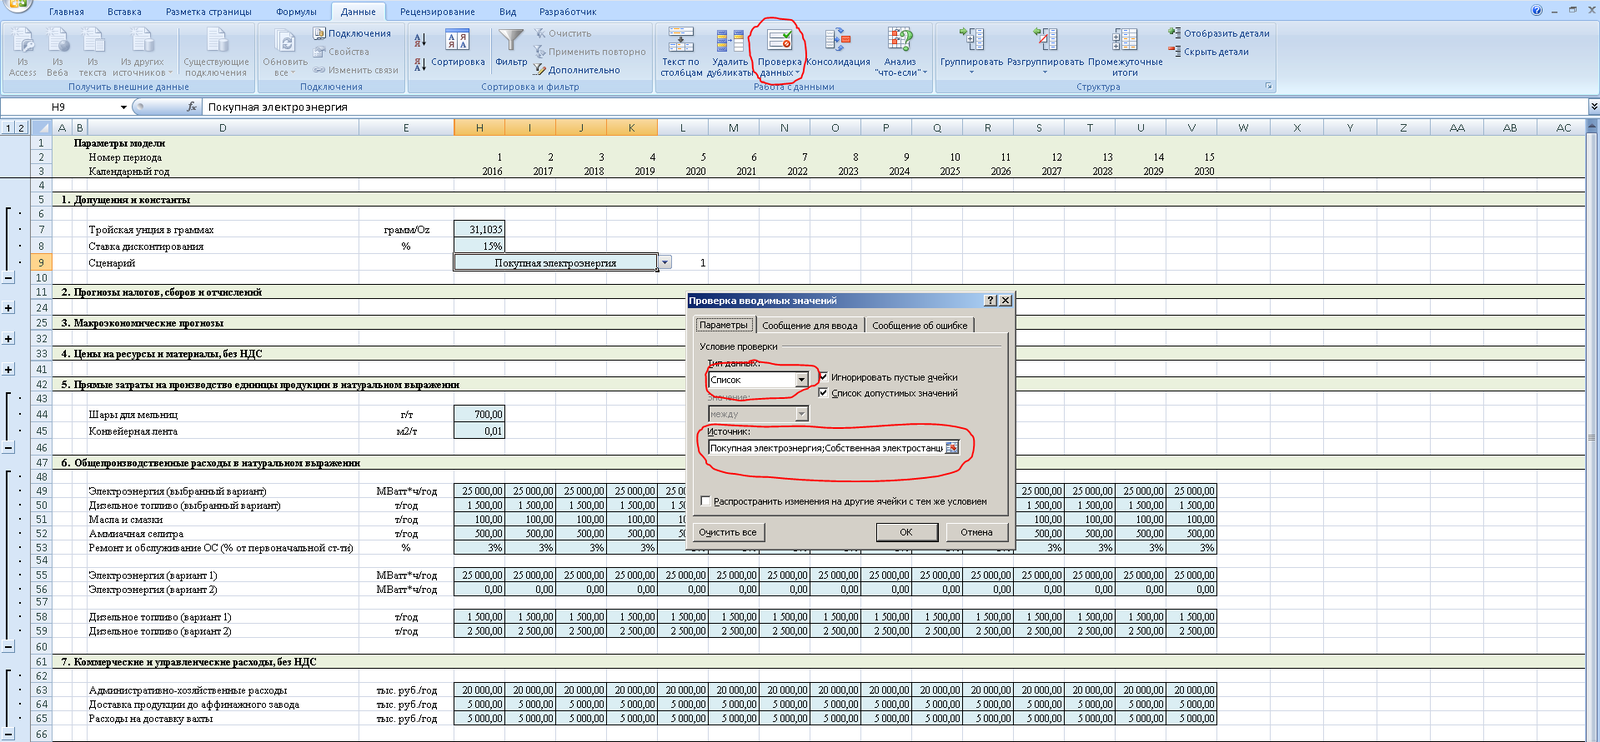1600x742 pixels.
Task: Click the Очистить все button
Action: 728,532
